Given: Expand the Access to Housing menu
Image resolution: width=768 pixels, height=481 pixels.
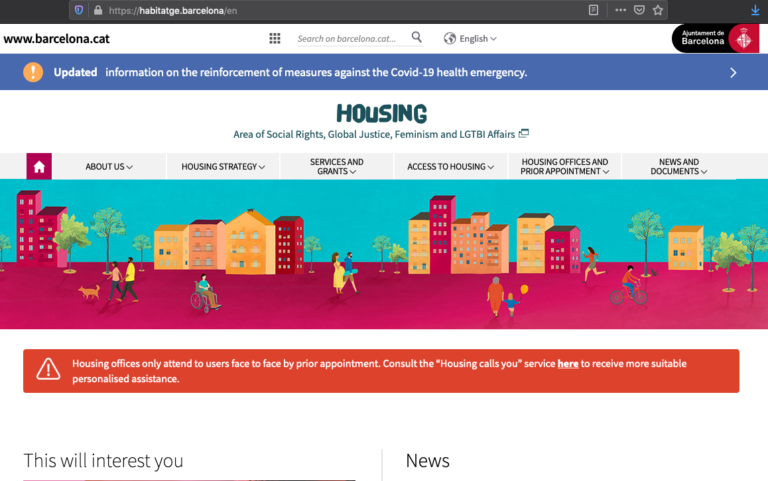Looking at the screenshot, I should [x=450, y=167].
